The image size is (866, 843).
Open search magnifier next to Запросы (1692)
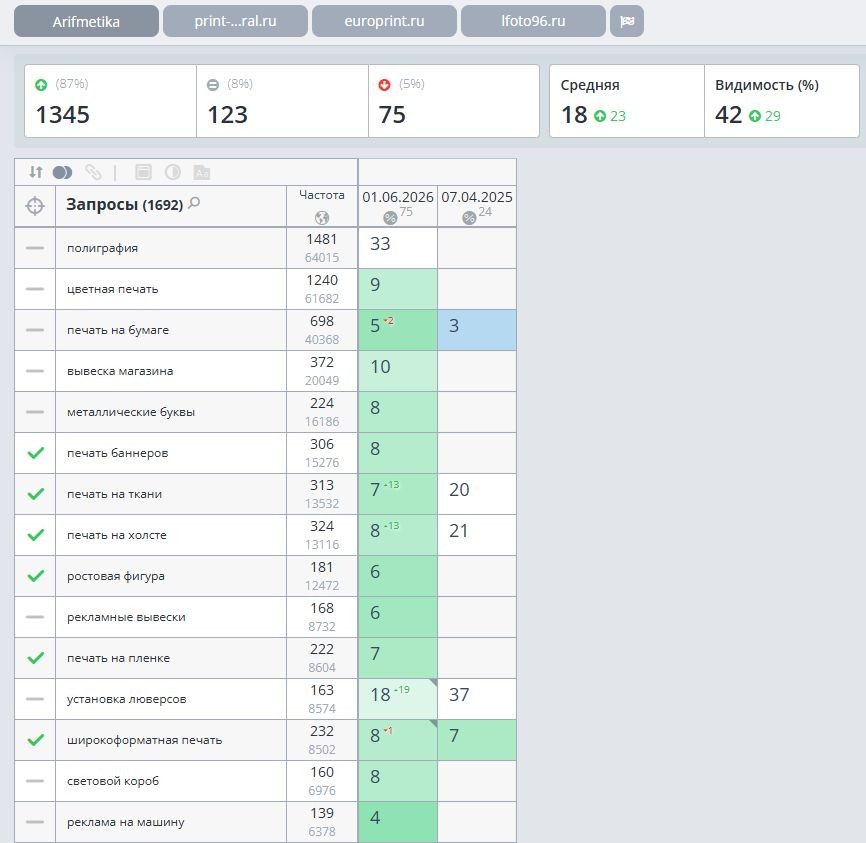pyautogui.click(x=194, y=203)
